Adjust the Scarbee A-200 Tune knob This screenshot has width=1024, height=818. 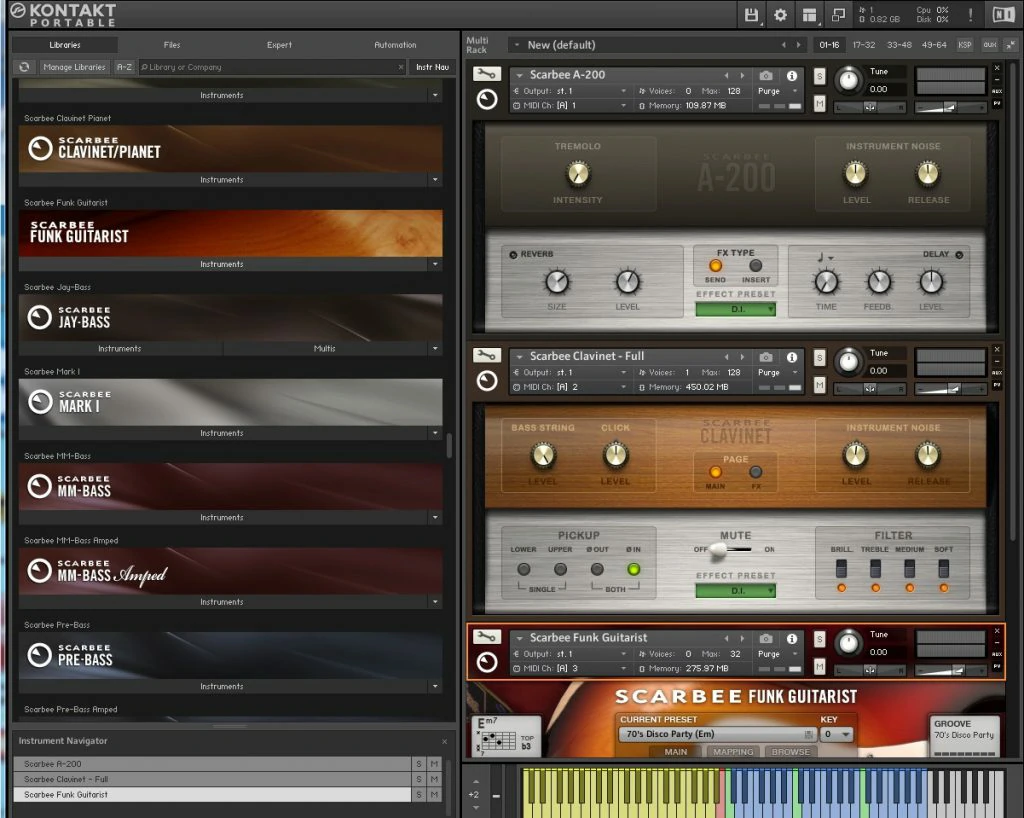click(x=848, y=80)
